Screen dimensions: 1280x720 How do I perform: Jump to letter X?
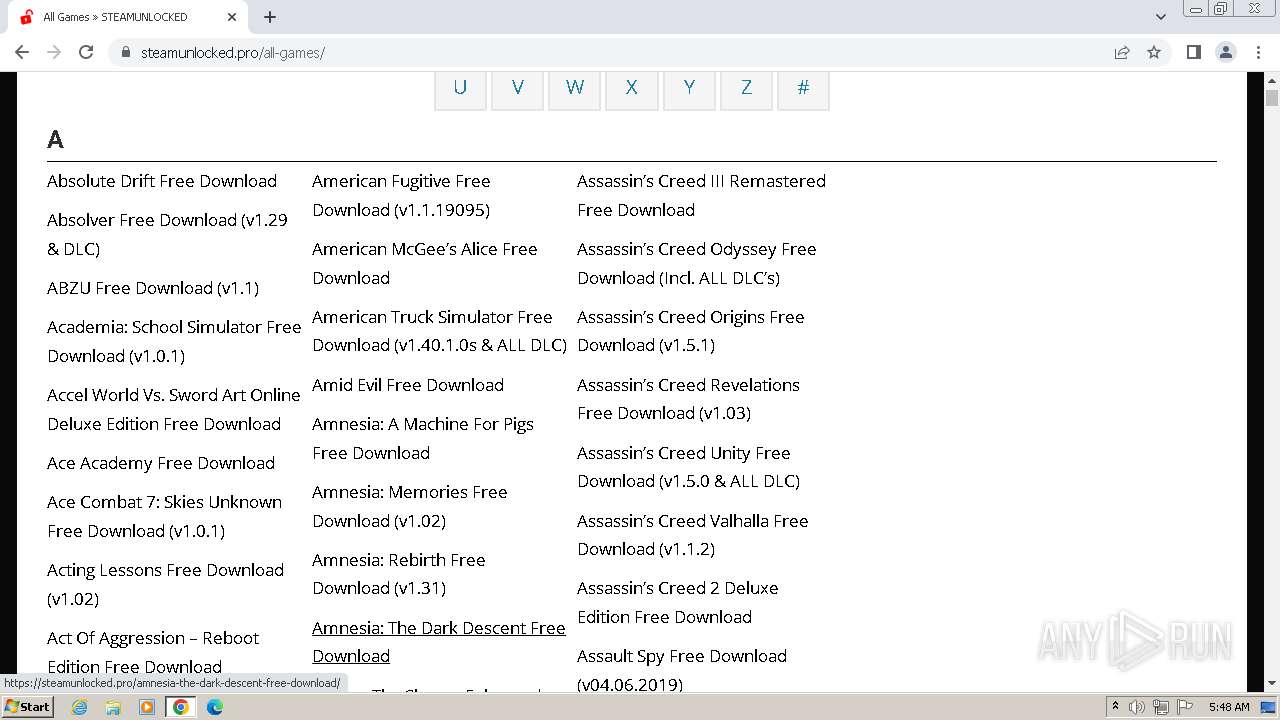pyautogui.click(x=632, y=87)
